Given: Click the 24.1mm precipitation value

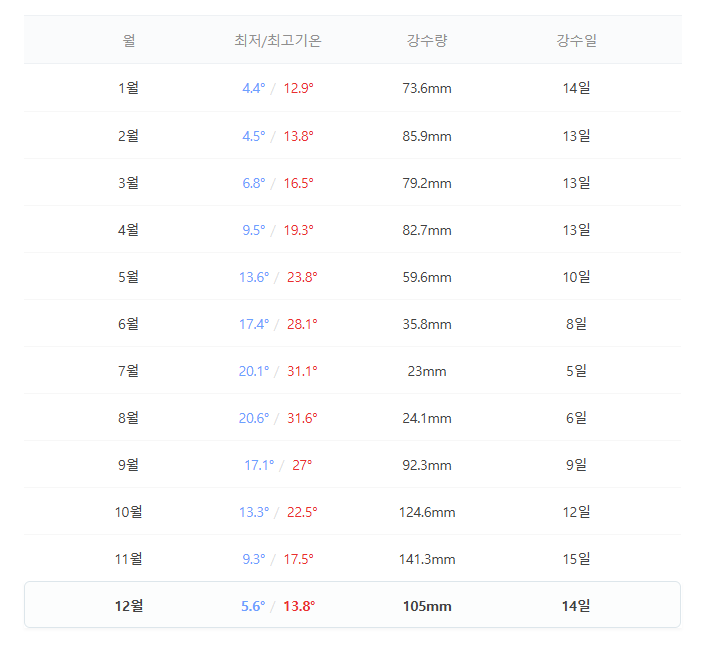Looking at the screenshot, I should 427,418.
